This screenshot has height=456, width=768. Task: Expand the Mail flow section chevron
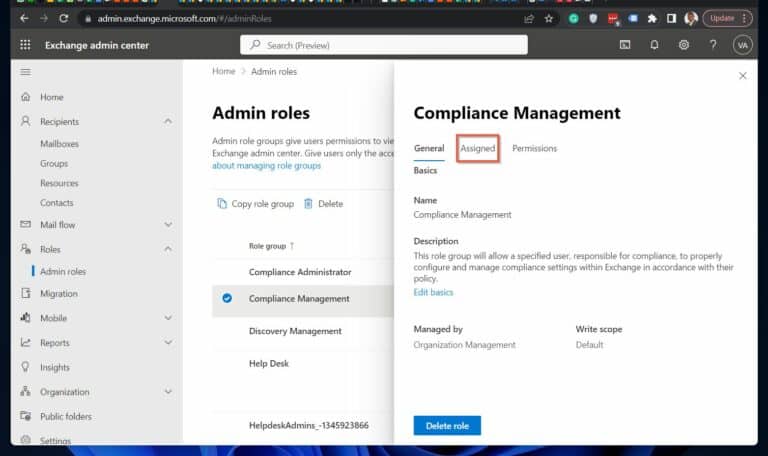168,224
